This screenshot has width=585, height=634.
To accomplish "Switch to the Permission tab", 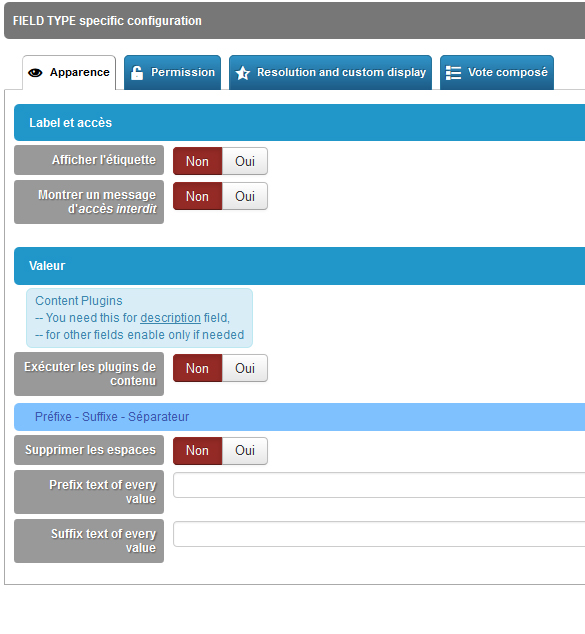I will pos(172,73).
